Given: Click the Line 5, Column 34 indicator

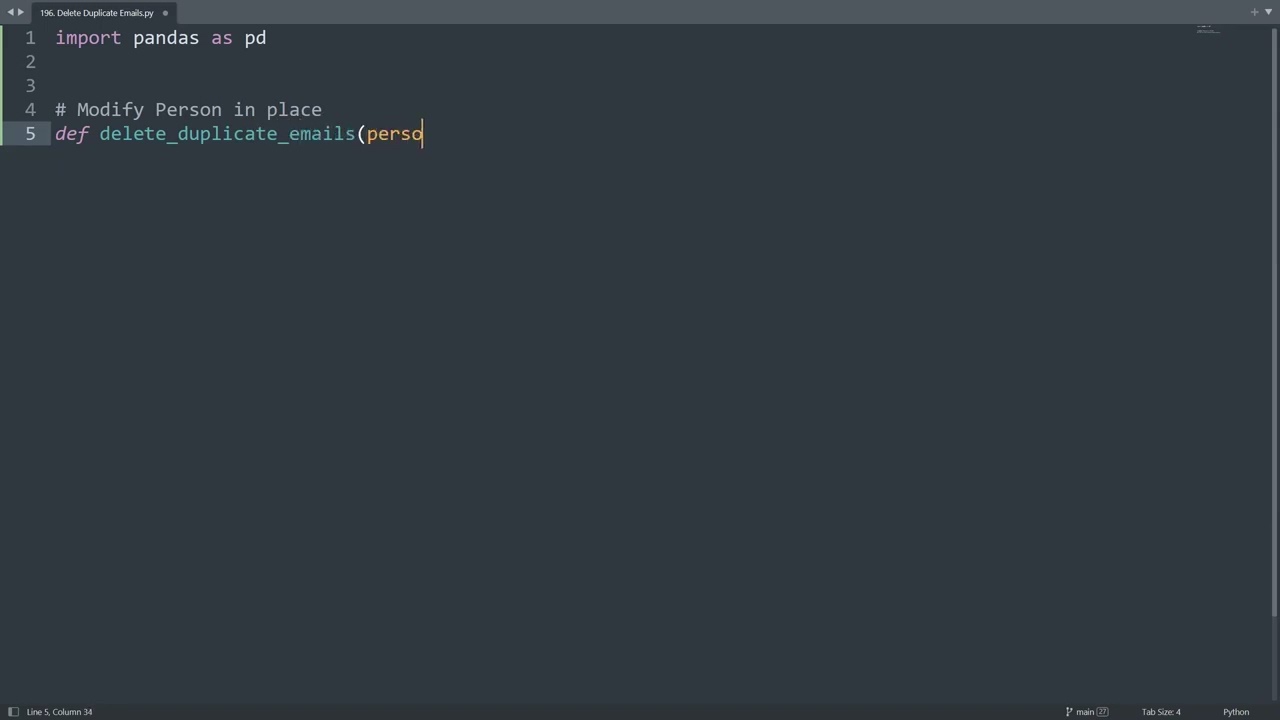Looking at the screenshot, I should point(60,712).
